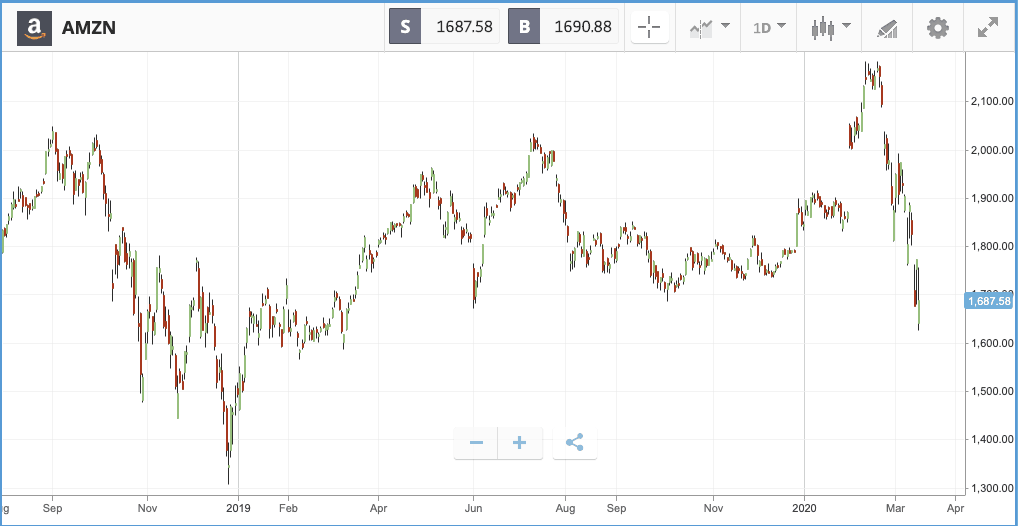Click the Buy button showing 1690.88
Screen dimensions: 1018x526
click(563, 27)
